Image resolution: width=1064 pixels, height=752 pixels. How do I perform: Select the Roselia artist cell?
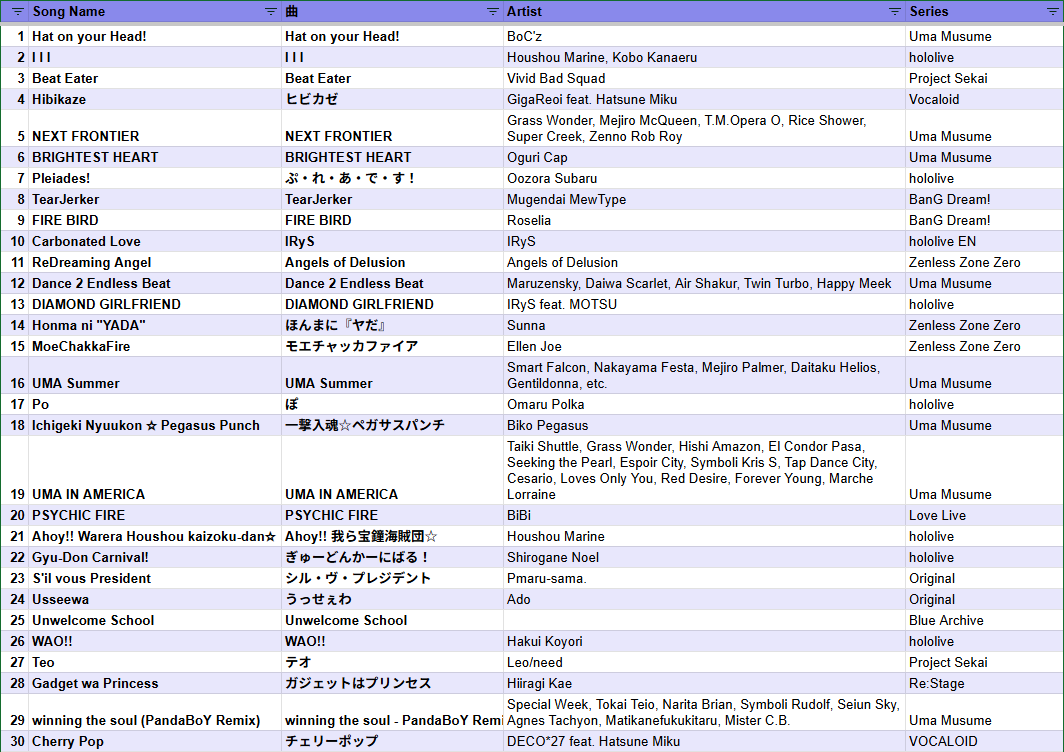point(704,221)
